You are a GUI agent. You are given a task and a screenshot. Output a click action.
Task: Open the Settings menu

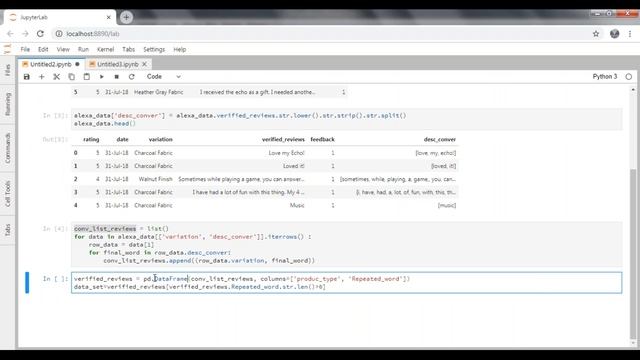click(x=154, y=49)
